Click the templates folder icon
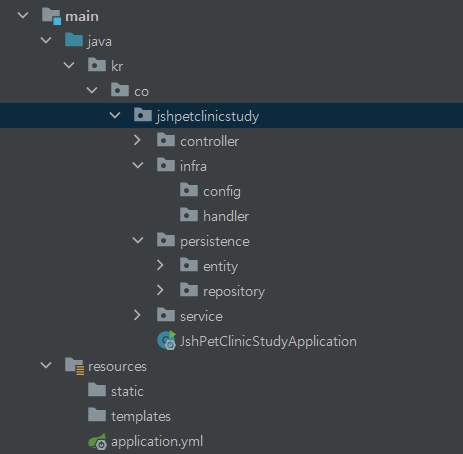 pos(97,415)
